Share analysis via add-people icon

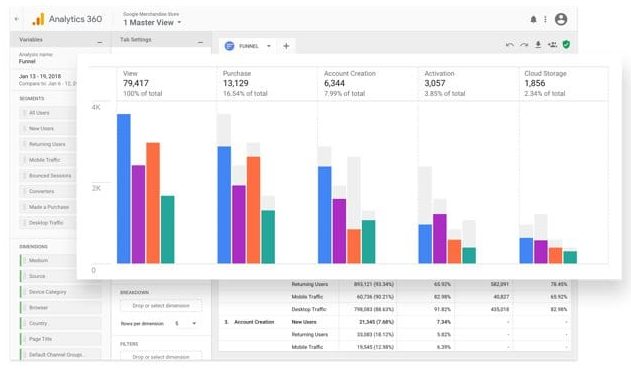(x=552, y=45)
